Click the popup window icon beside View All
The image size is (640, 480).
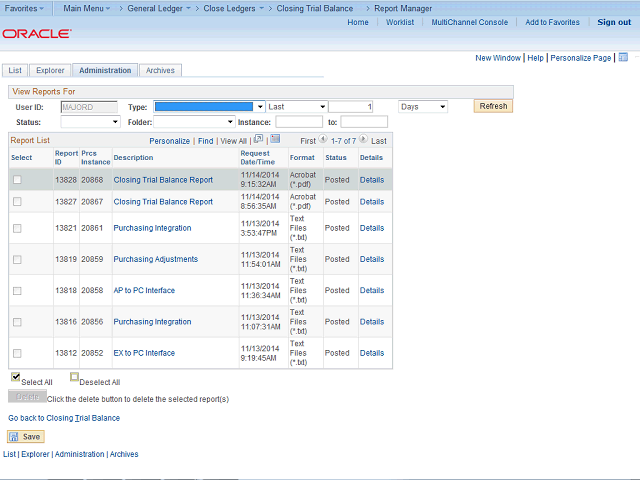click(x=258, y=140)
